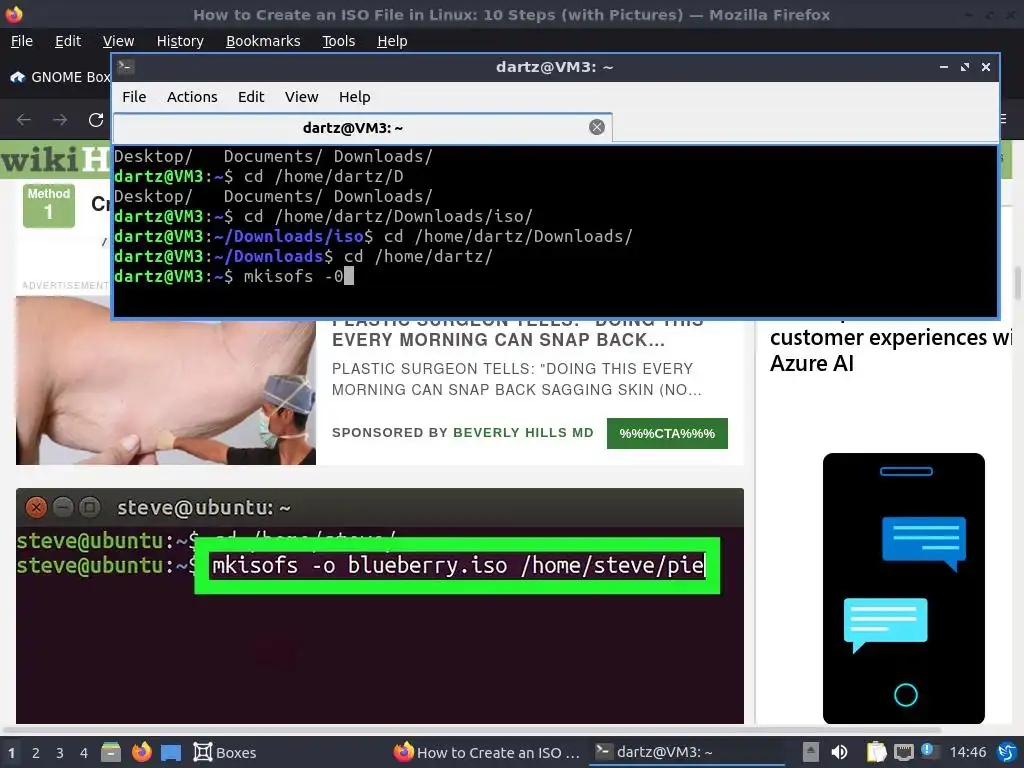The image size is (1024, 768).
Task: Open the file manager from the taskbar
Action: coord(111,752)
